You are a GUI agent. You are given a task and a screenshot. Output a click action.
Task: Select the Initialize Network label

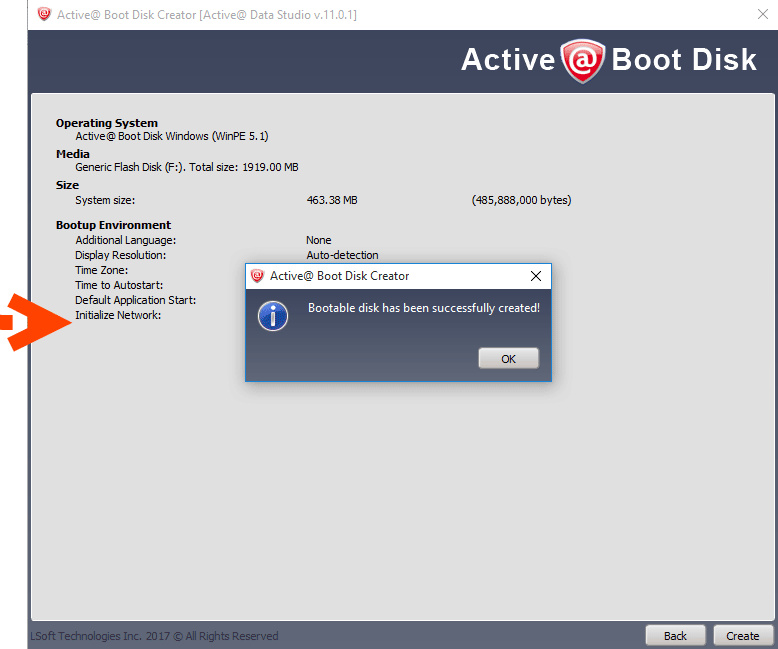118,315
